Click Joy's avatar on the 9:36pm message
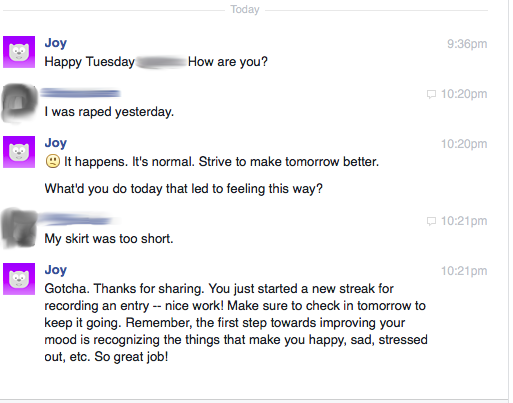The image size is (513, 403). click(x=19, y=52)
